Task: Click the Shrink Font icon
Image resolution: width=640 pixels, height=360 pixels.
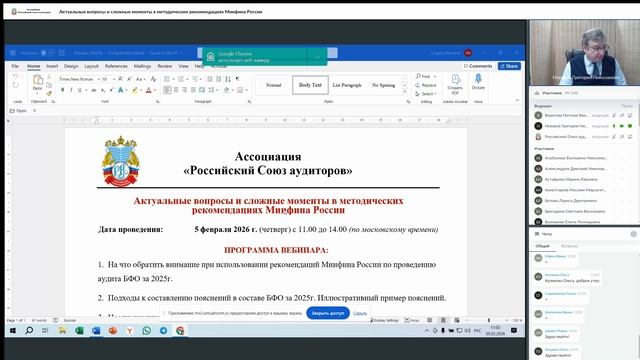Action: click(x=129, y=79)
